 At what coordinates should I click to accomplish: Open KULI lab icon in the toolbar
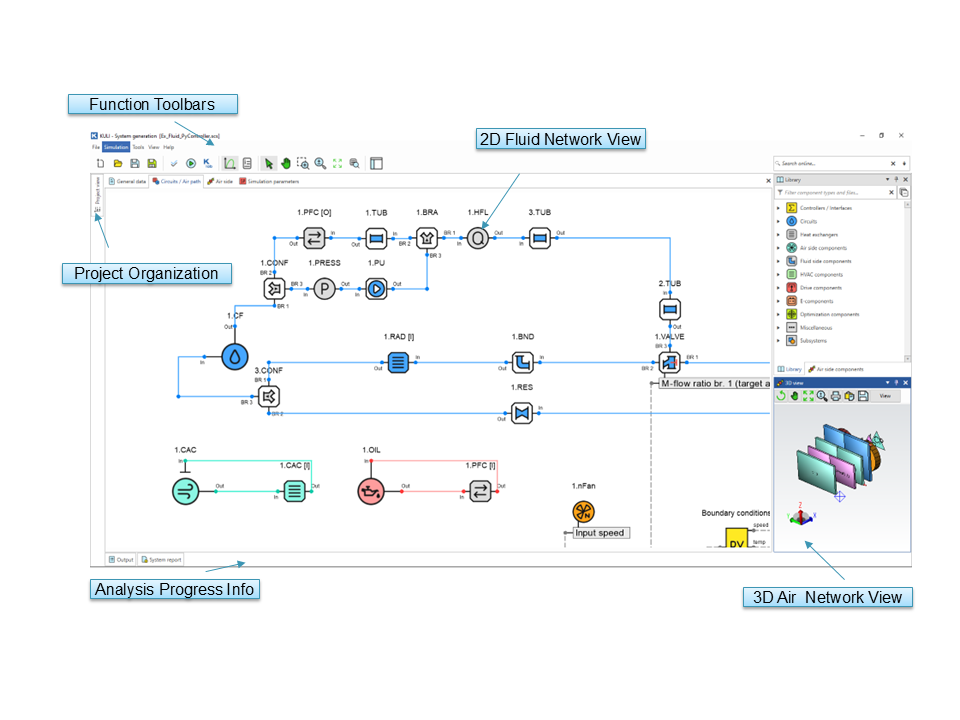[208, 163]
